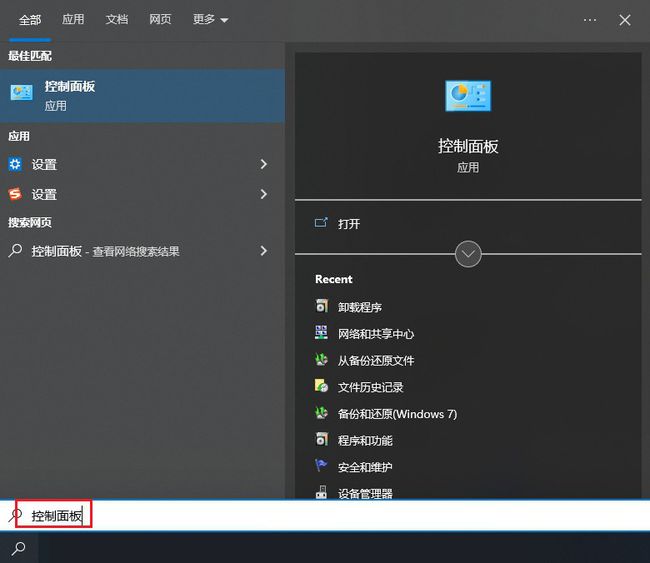
Task: Open recent item 网络和共享中心
Action: coord(376,334)
